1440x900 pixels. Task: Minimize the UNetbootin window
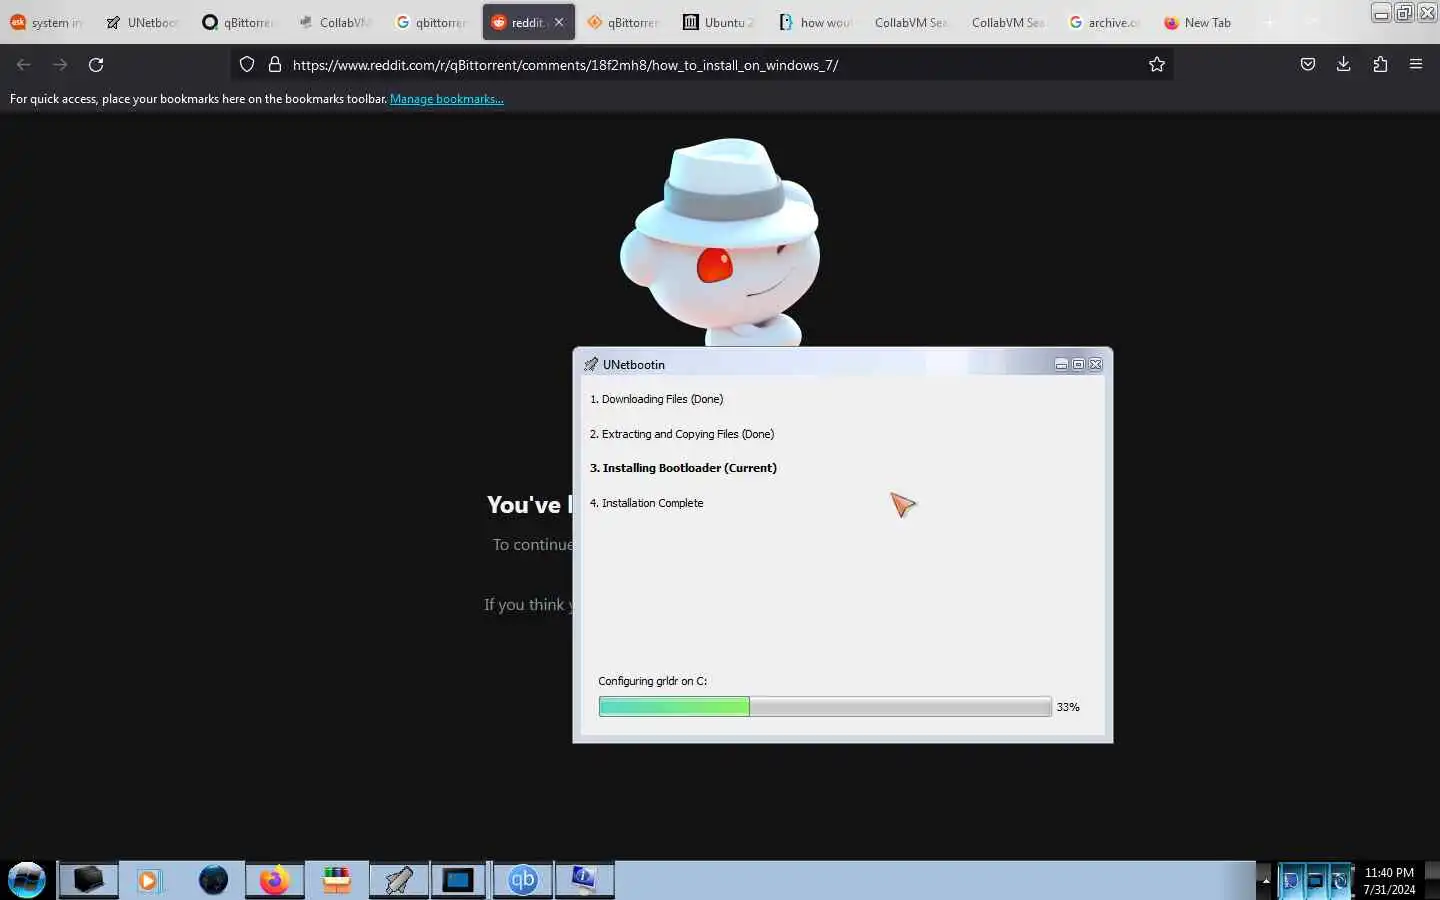coord(1061,364)
